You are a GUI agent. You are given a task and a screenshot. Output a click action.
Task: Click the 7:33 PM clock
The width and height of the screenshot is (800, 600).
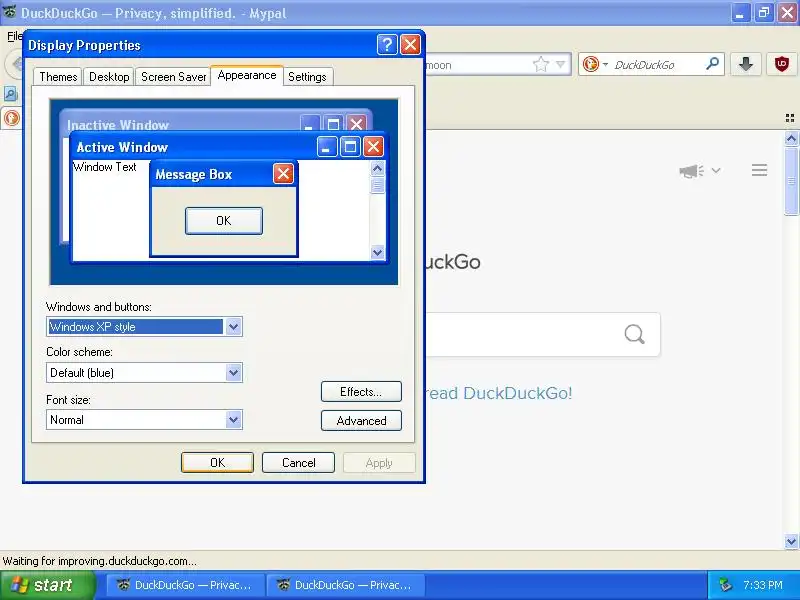pyautogui.click(x=763, y=585)
